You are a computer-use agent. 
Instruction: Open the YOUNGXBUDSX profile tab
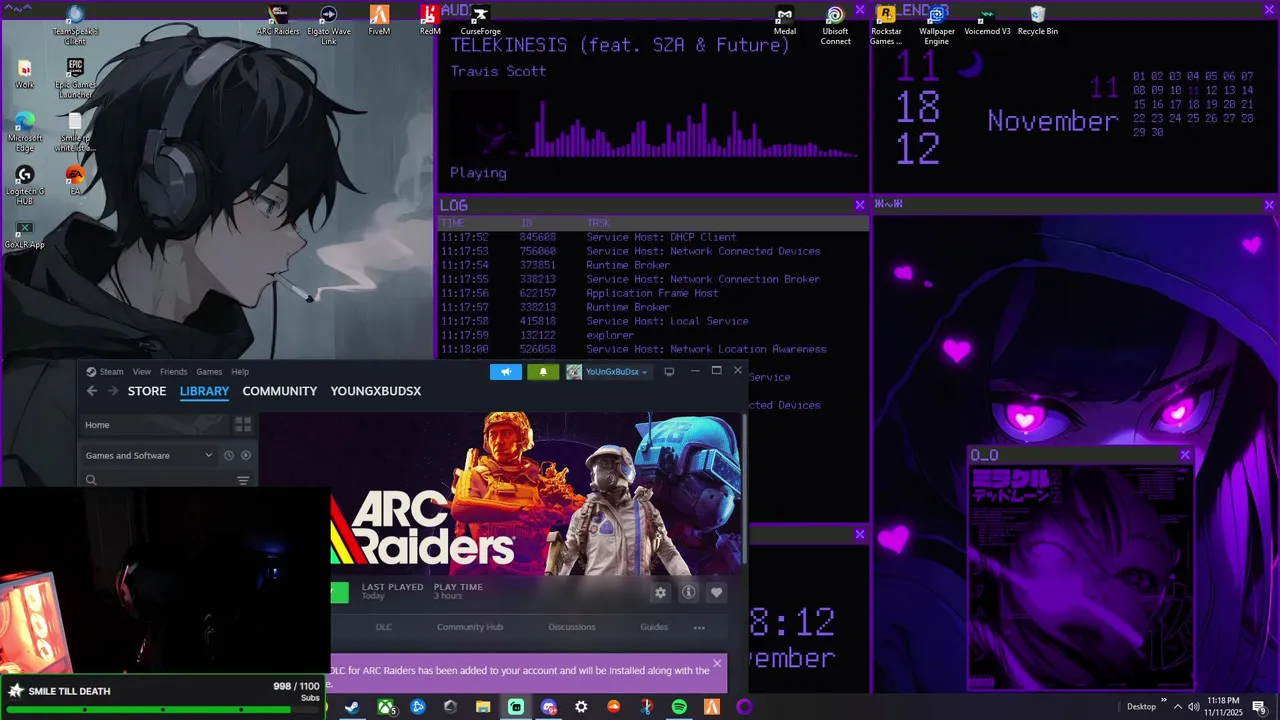coord(376,391)
